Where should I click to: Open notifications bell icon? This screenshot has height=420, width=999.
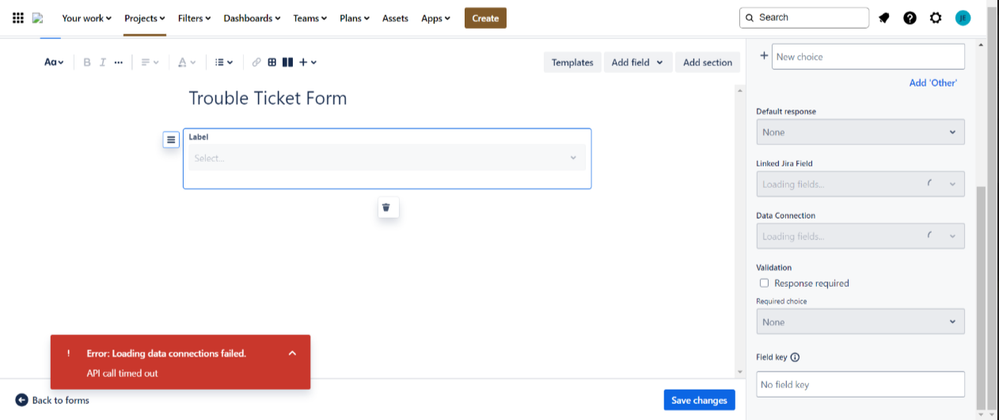pos(884,18)
